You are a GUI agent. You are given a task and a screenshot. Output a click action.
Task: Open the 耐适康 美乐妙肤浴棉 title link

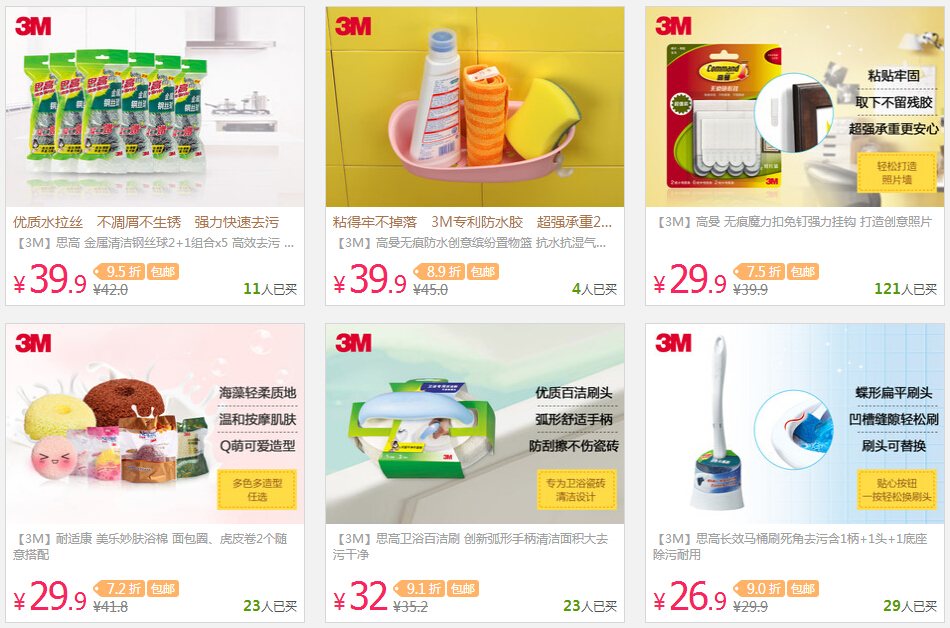tap(150, 546)
